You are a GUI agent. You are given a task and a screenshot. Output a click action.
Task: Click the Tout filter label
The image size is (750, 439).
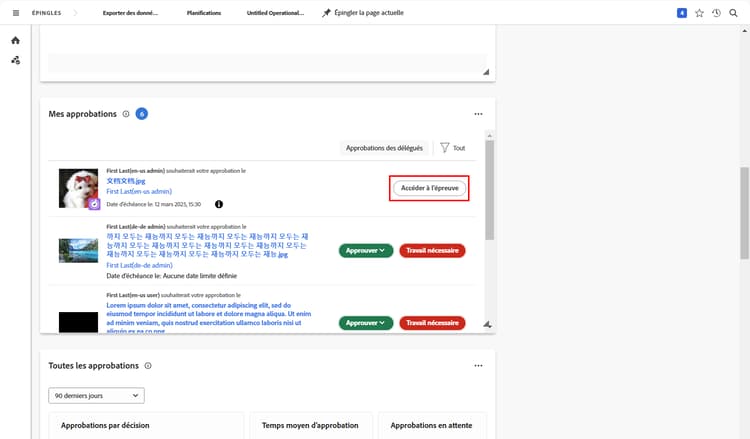(459, 148)
